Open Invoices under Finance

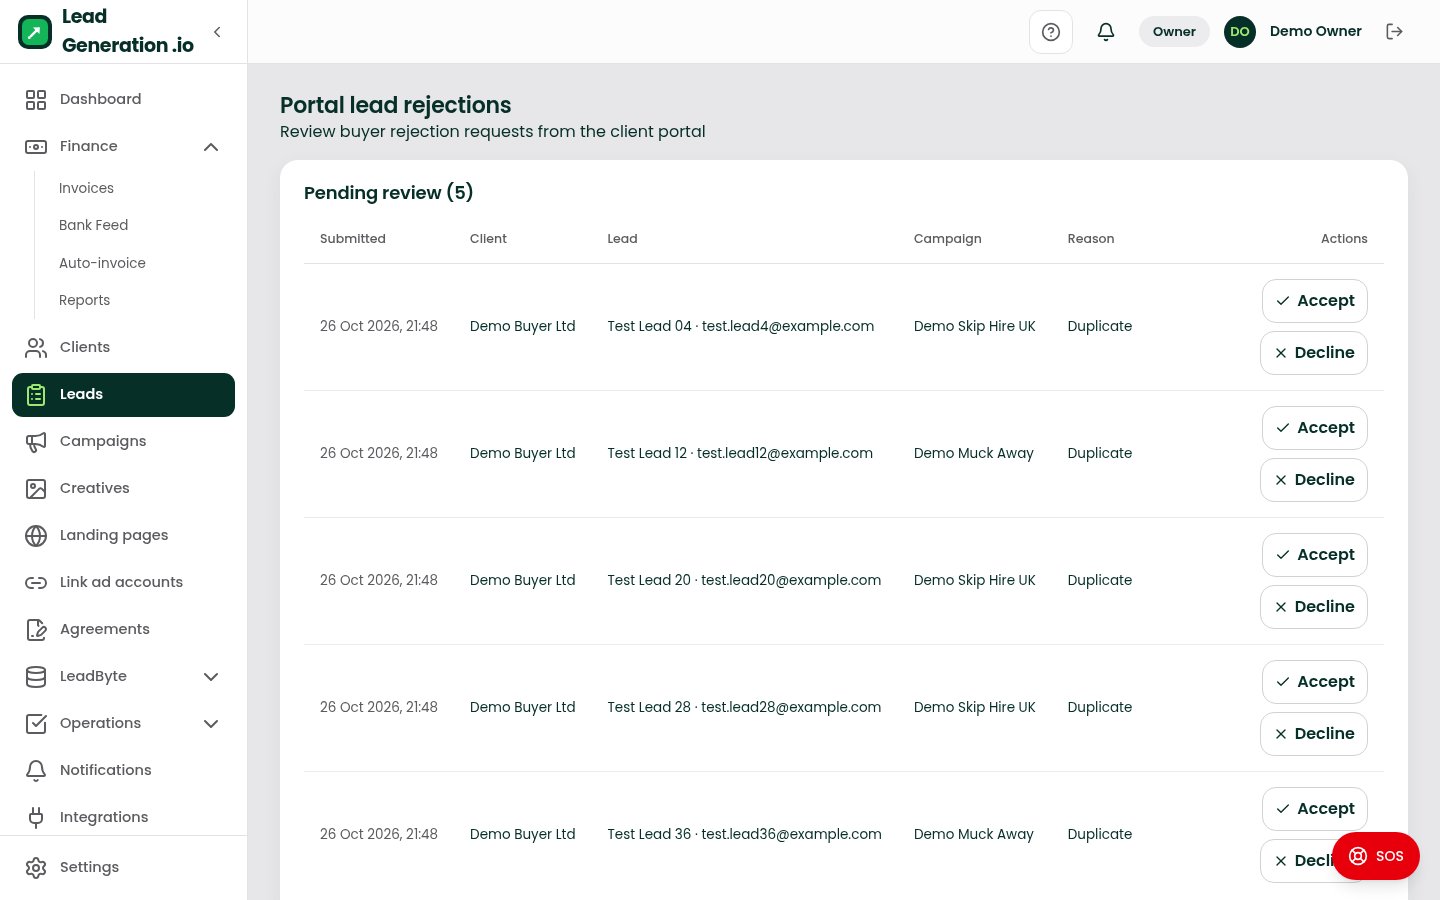[x=86, y=188]
